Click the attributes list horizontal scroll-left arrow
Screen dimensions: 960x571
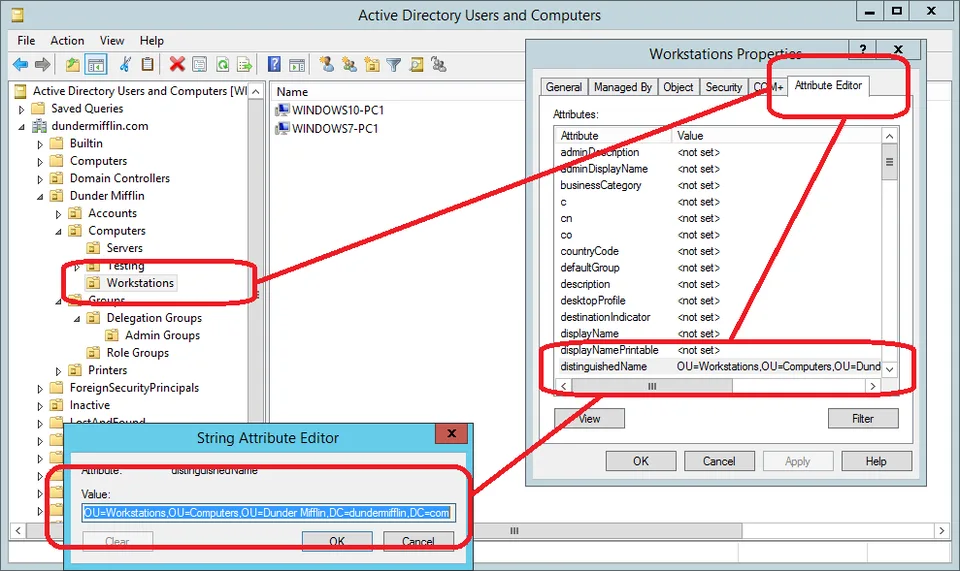pyautogui.click(x=563, y=386)
